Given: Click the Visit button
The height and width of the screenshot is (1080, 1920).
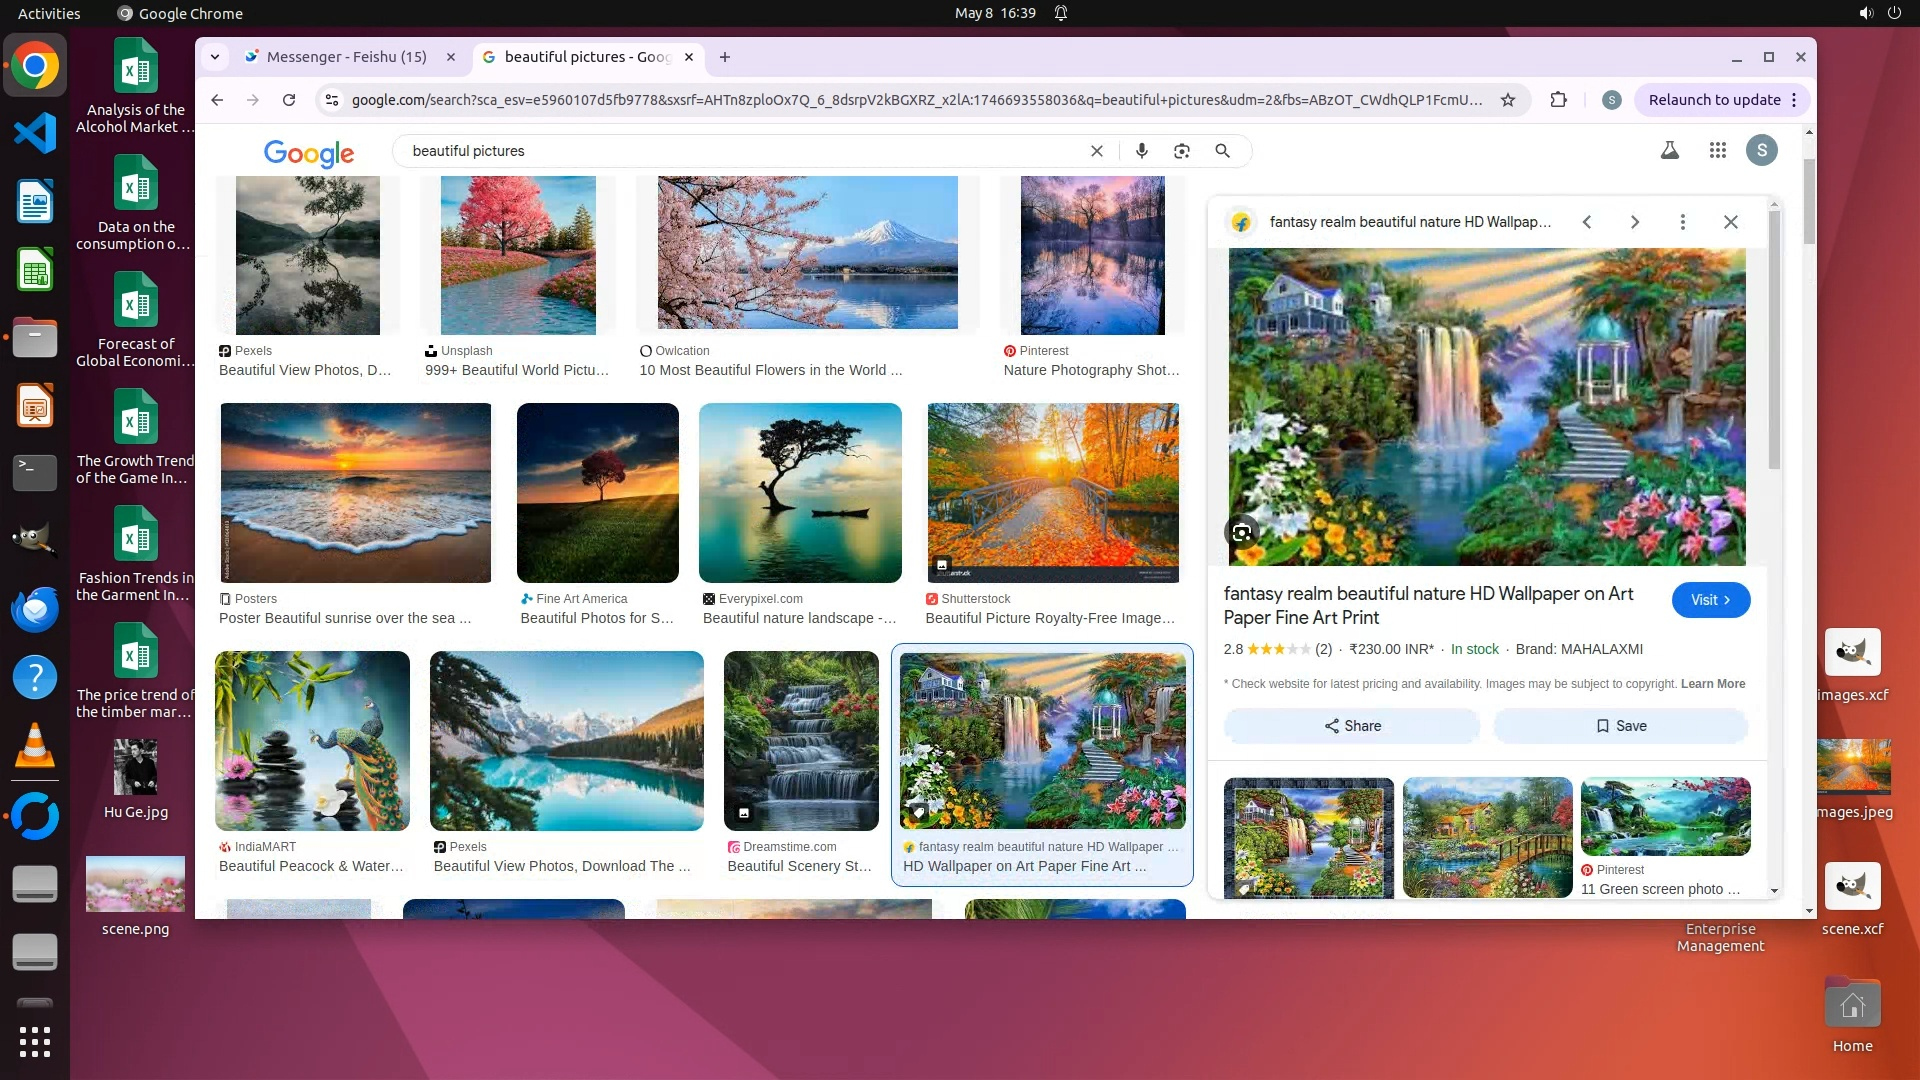Looking at the screenshot, I should tap(1710, 600).
